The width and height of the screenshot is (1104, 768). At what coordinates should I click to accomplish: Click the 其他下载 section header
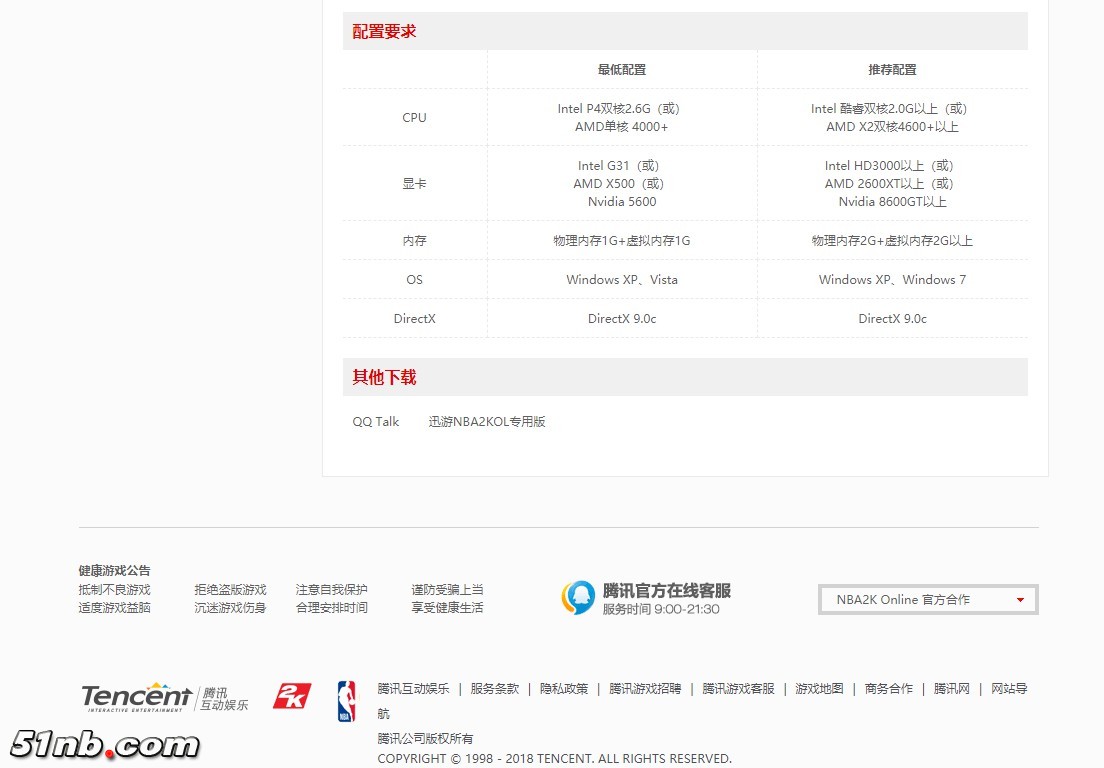(x=384, y=378)
